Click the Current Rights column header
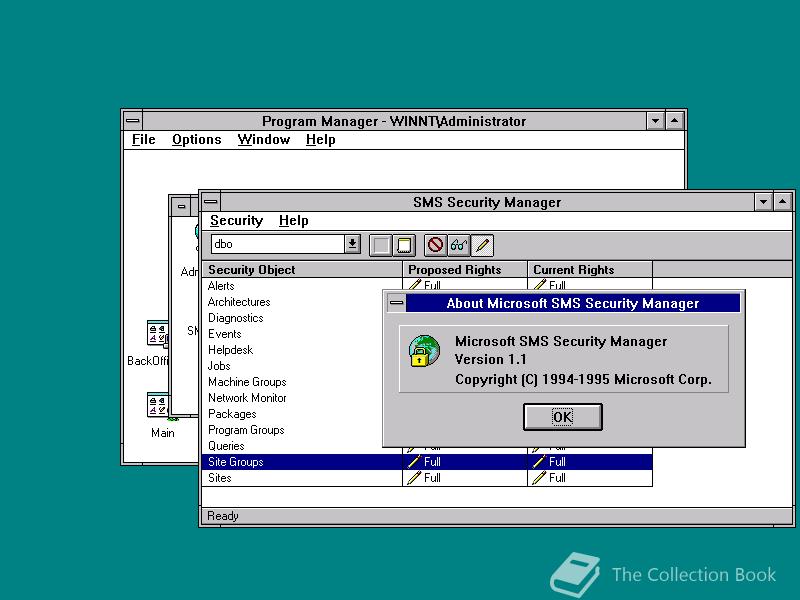800x600 pixels. (590, 269)
